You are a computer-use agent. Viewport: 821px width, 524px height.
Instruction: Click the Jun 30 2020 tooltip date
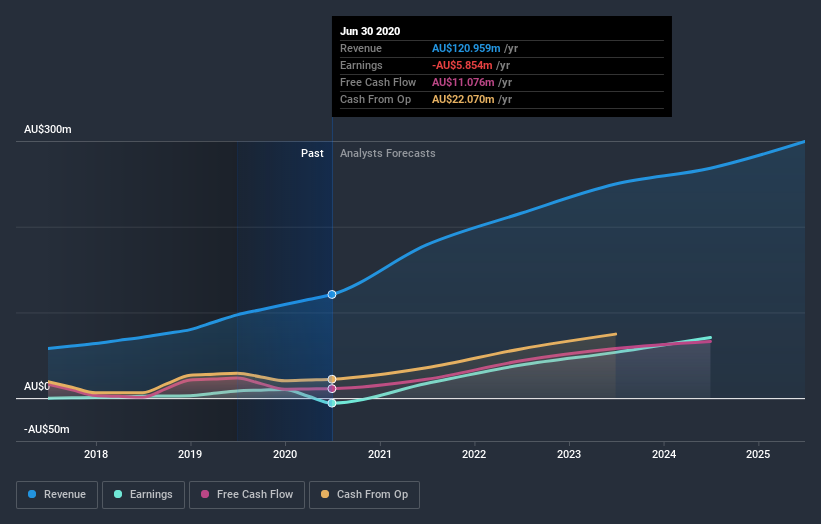[x=370, y=31]
